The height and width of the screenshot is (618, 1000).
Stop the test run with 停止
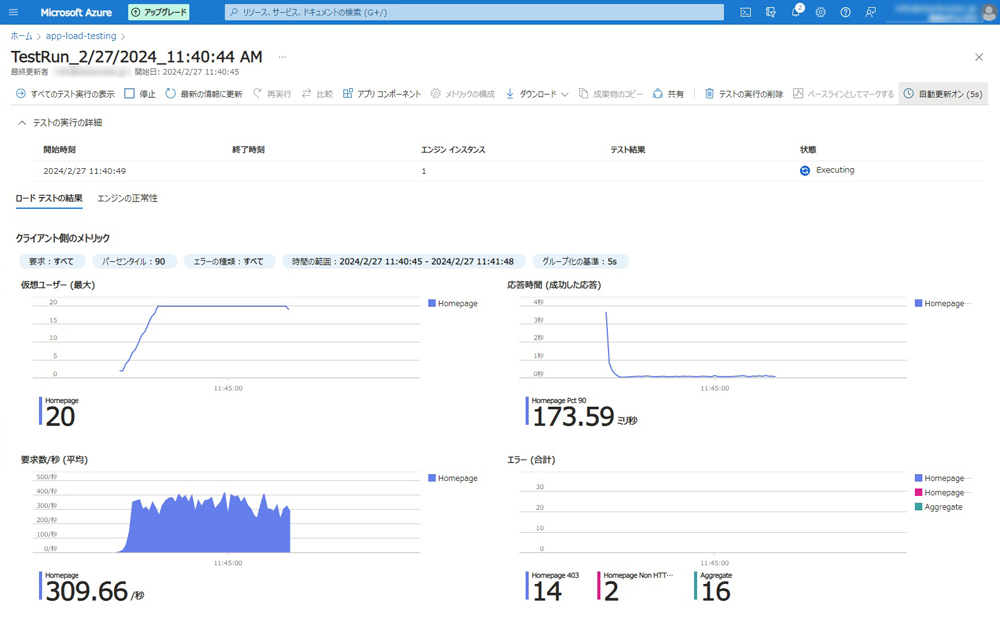tap(140, 94)
